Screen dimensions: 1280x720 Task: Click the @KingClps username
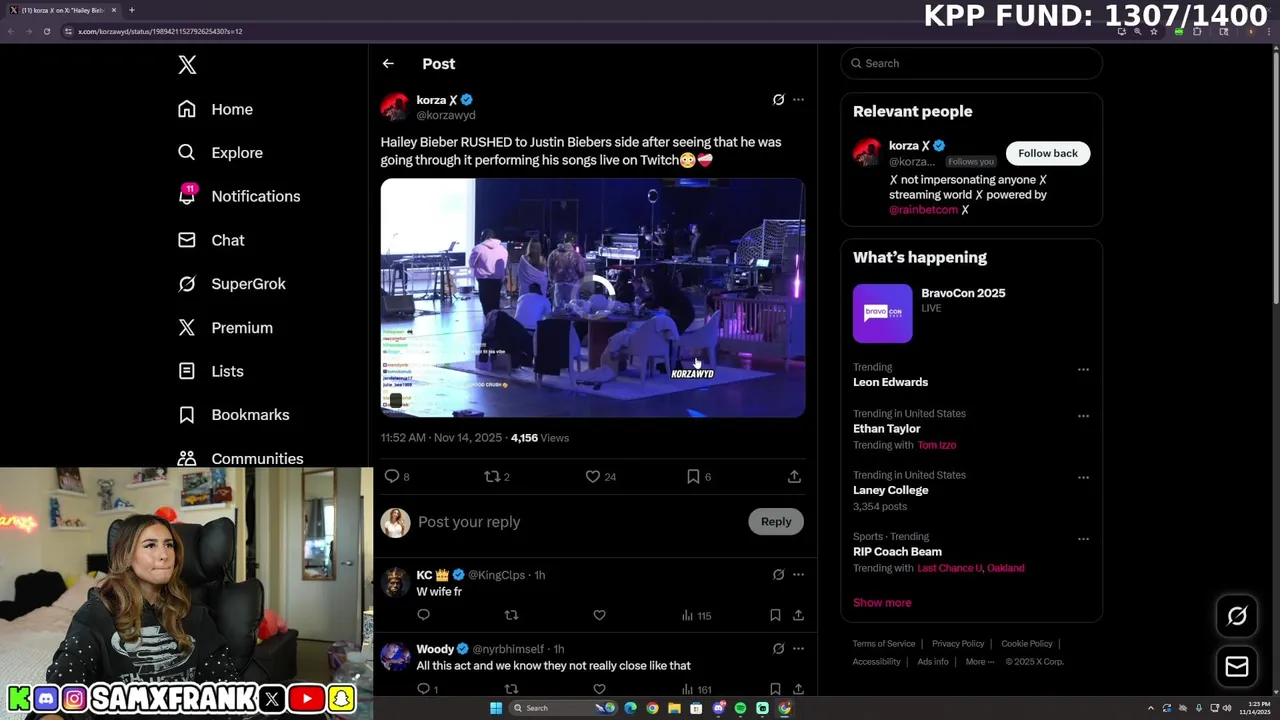497,575
